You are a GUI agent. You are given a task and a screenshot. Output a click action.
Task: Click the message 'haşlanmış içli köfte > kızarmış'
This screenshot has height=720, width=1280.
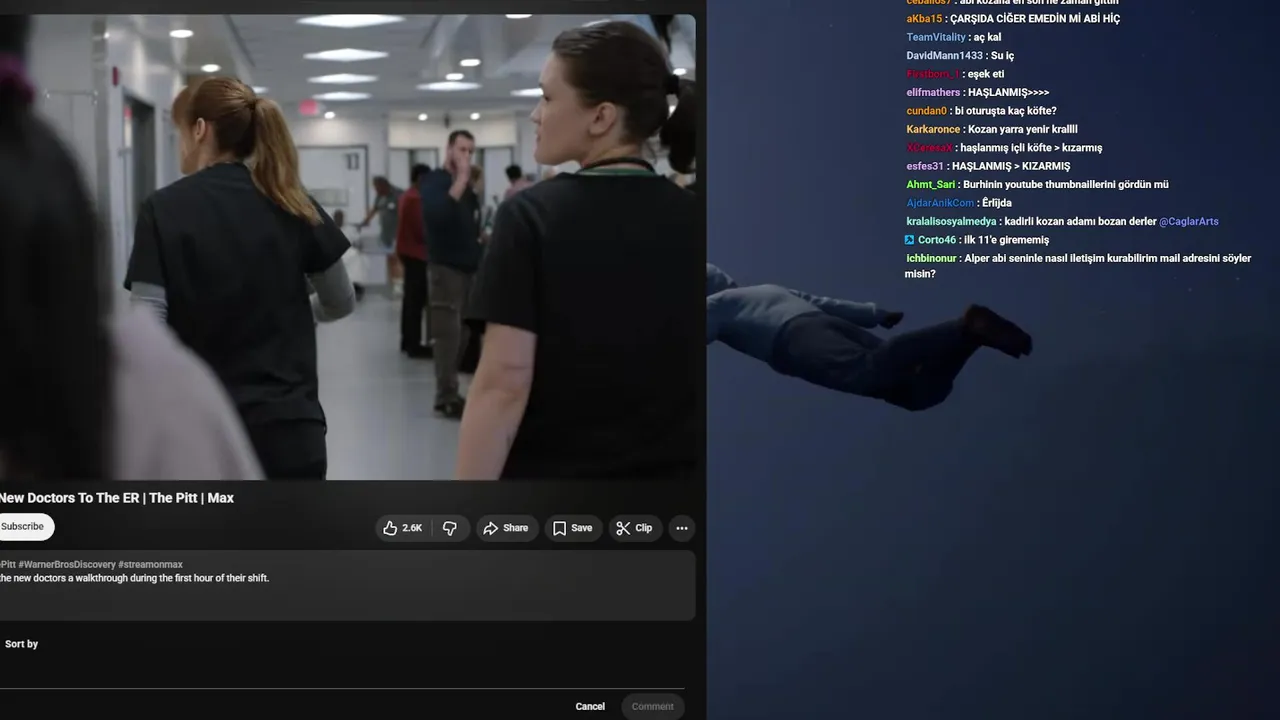[x=1031, y=148]
